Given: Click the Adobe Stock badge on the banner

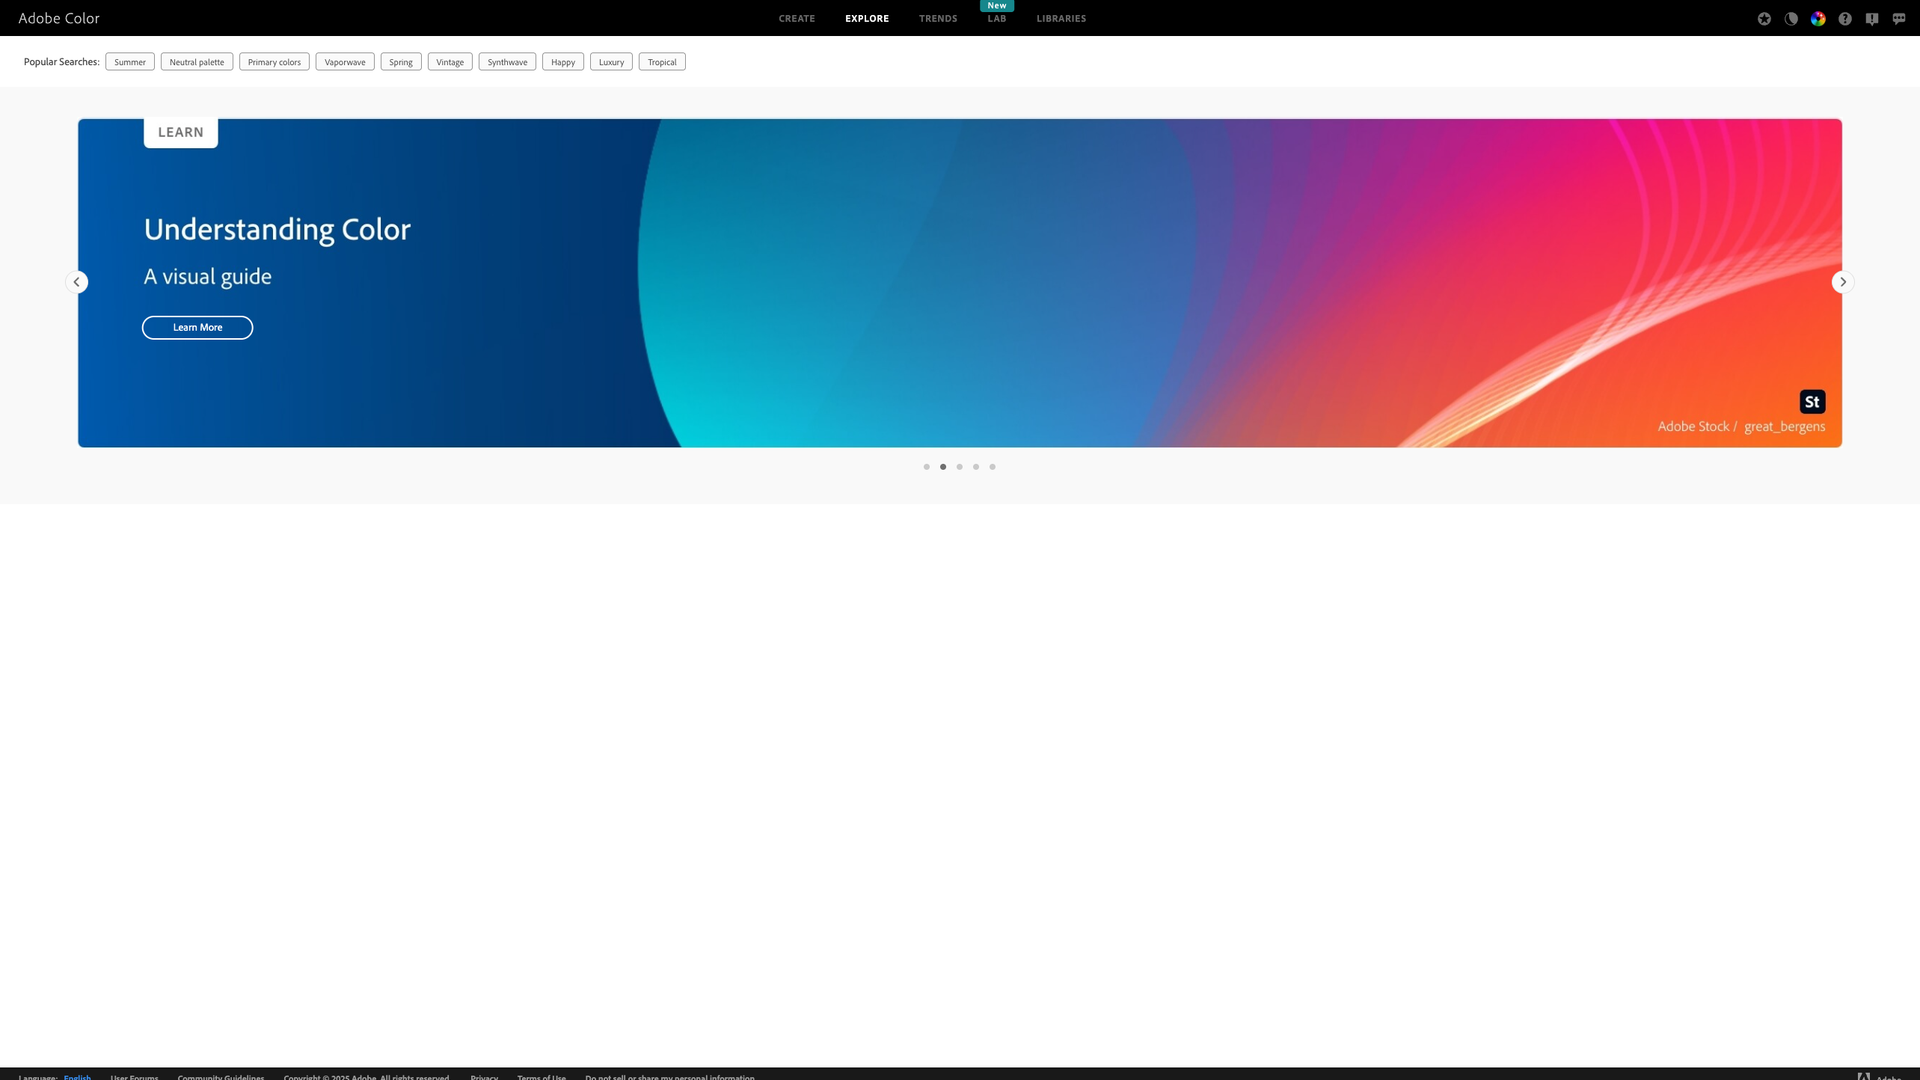Looking at the screenshot, I should point(1811,402).
